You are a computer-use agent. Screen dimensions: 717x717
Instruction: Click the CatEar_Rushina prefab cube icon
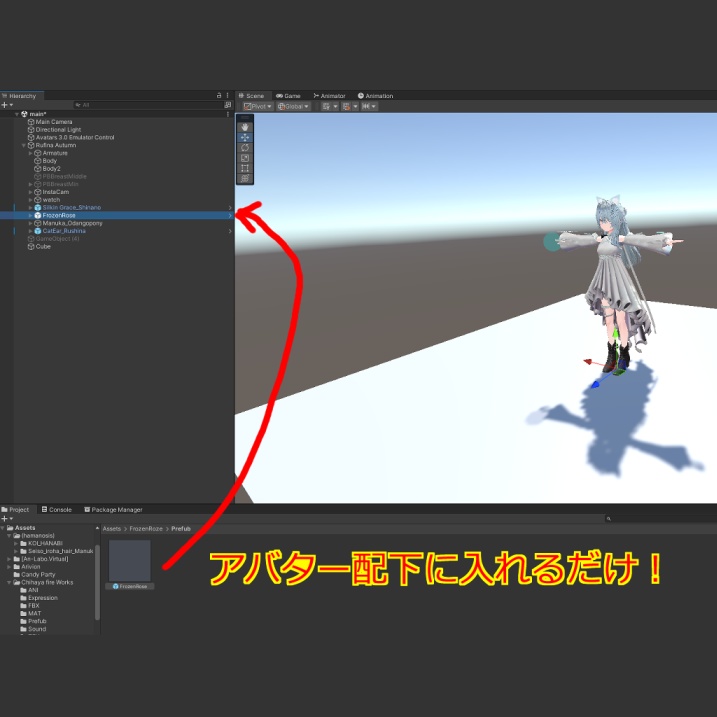click(38, 231)
